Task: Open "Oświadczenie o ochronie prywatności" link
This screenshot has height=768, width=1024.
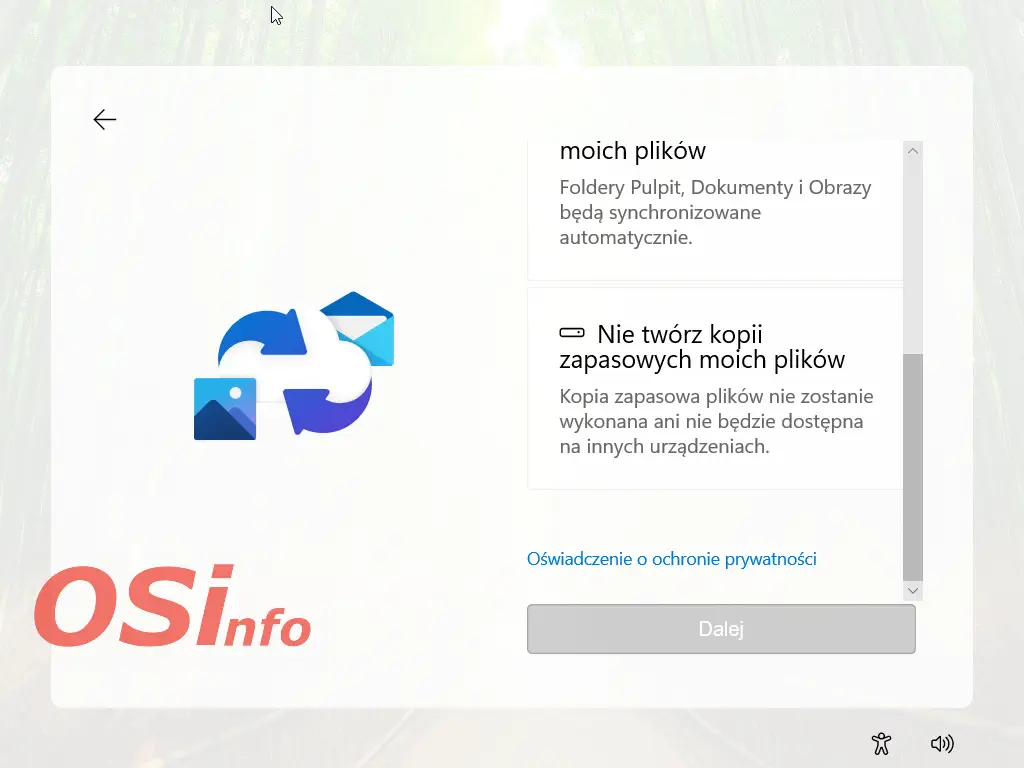Action: (671, 559)
